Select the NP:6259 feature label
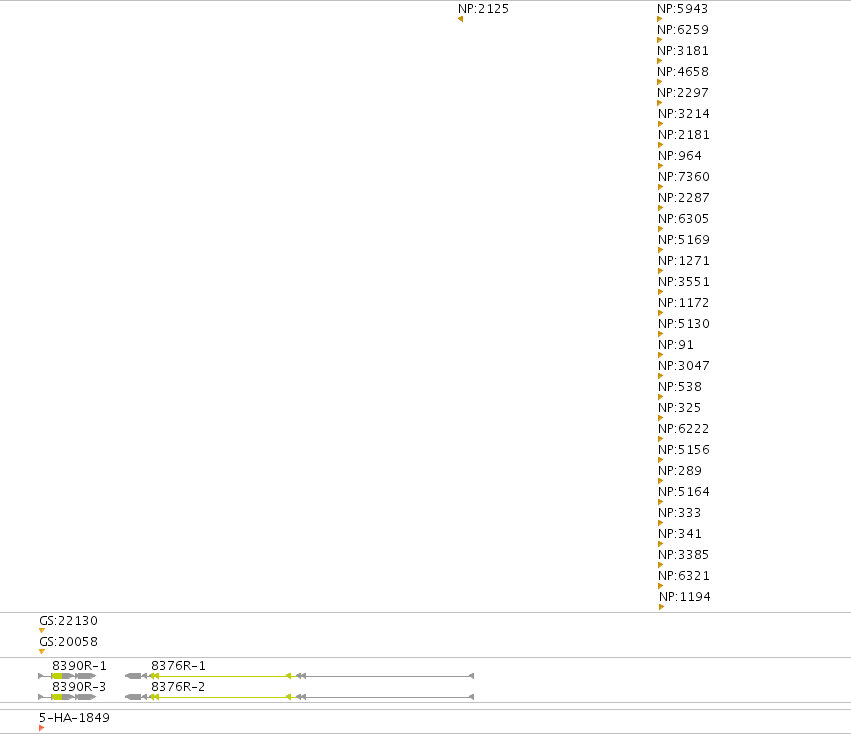This screenshot has height=734, width=851. [x=683, y=30]
